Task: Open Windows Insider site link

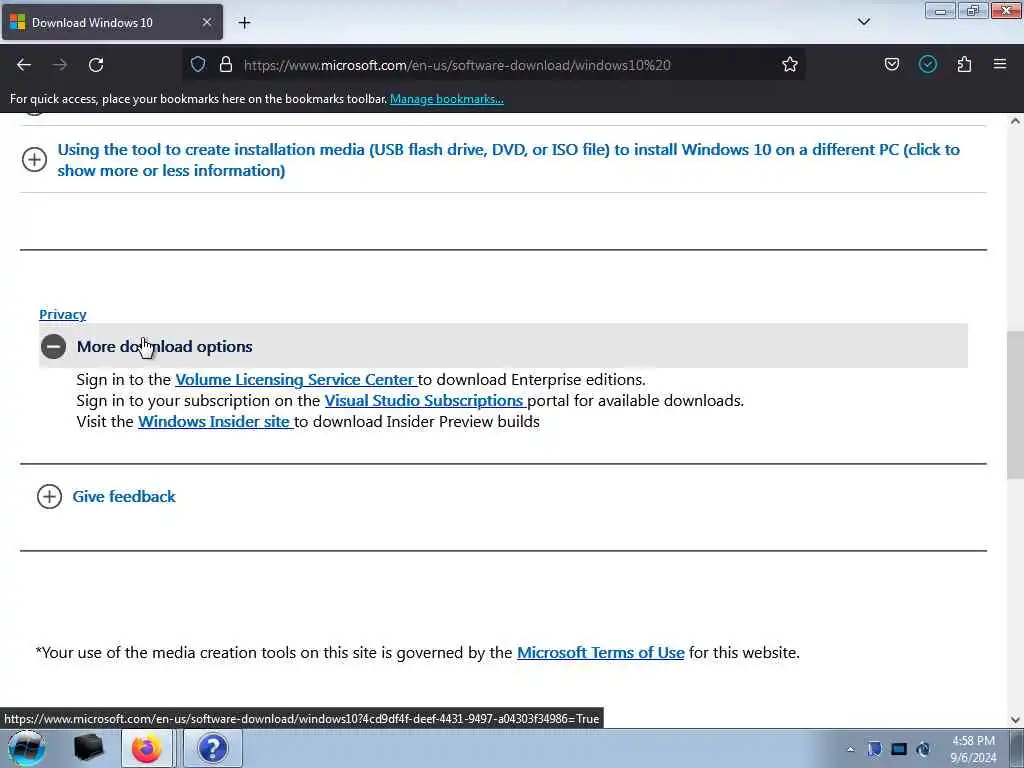Action: pos(216,421)
